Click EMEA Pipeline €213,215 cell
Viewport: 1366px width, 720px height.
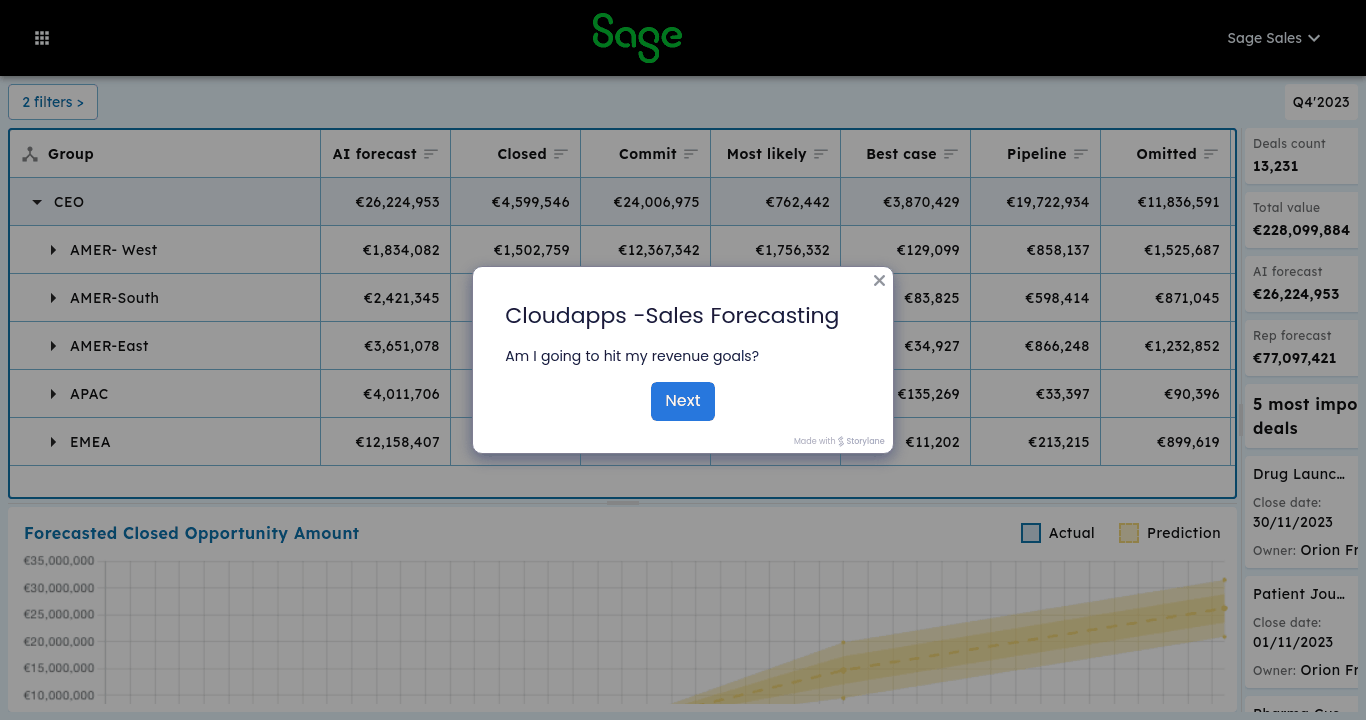click(1036, 442)
